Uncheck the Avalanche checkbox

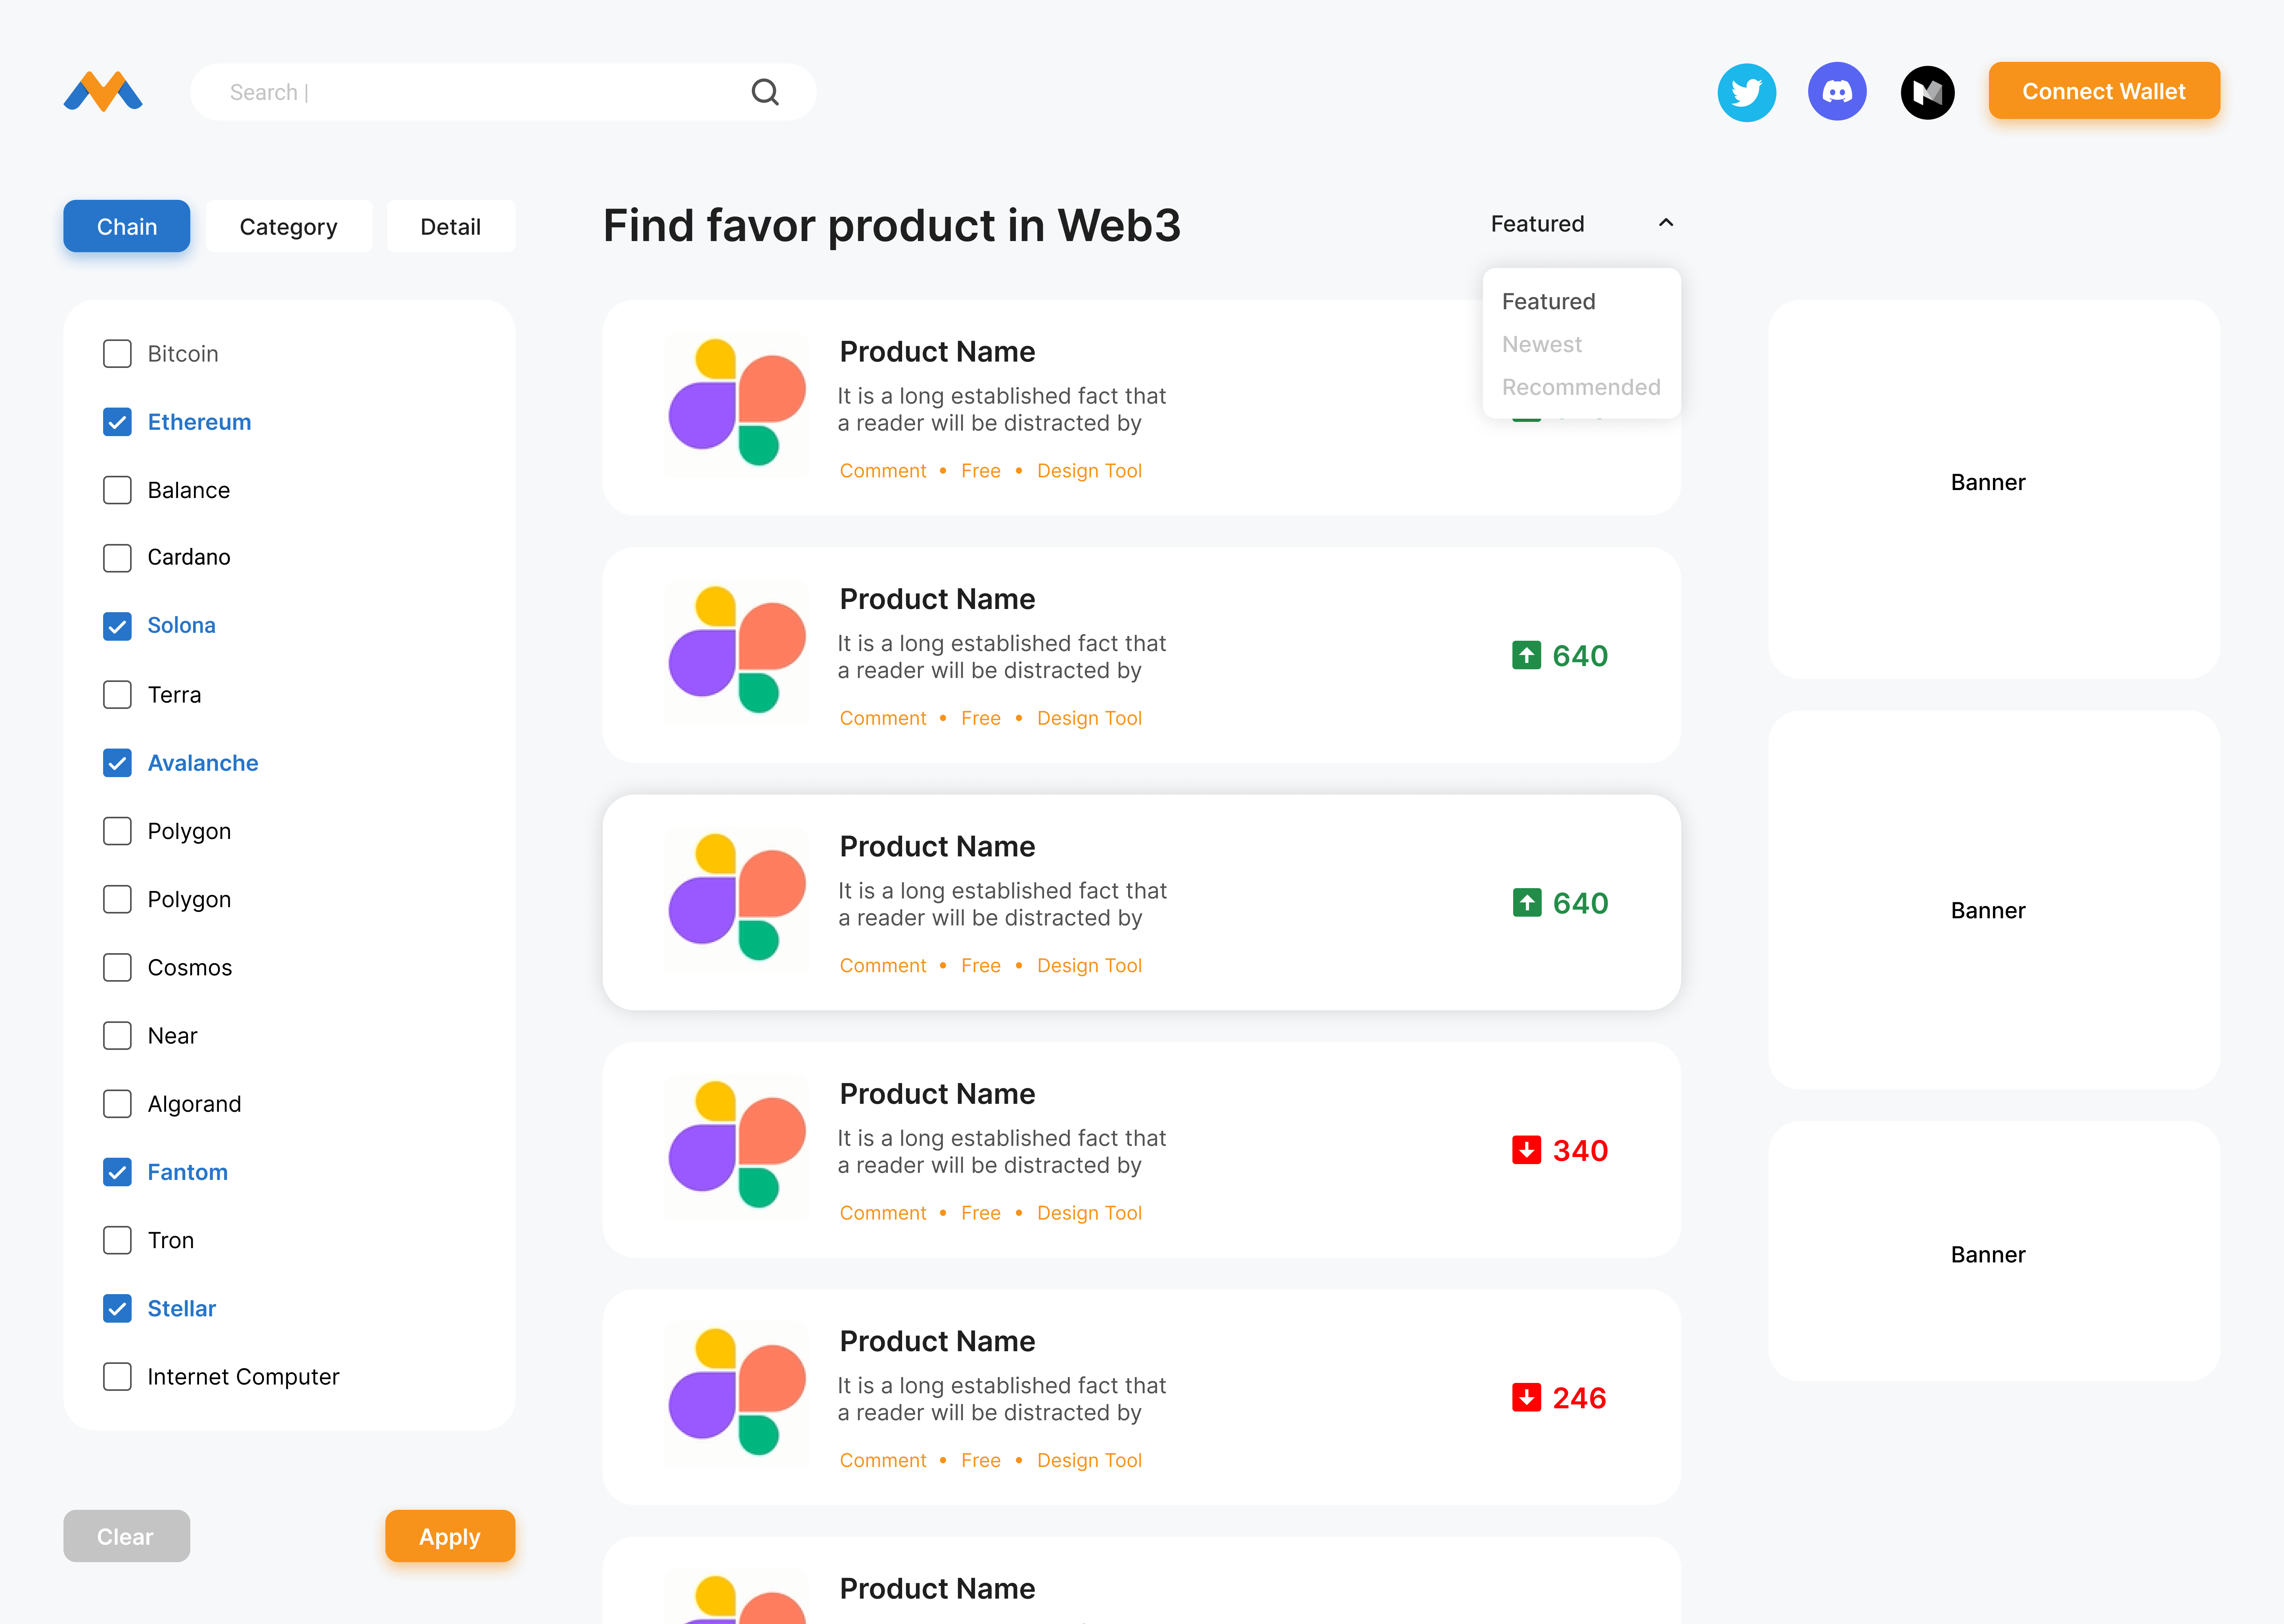pos(117,763)
